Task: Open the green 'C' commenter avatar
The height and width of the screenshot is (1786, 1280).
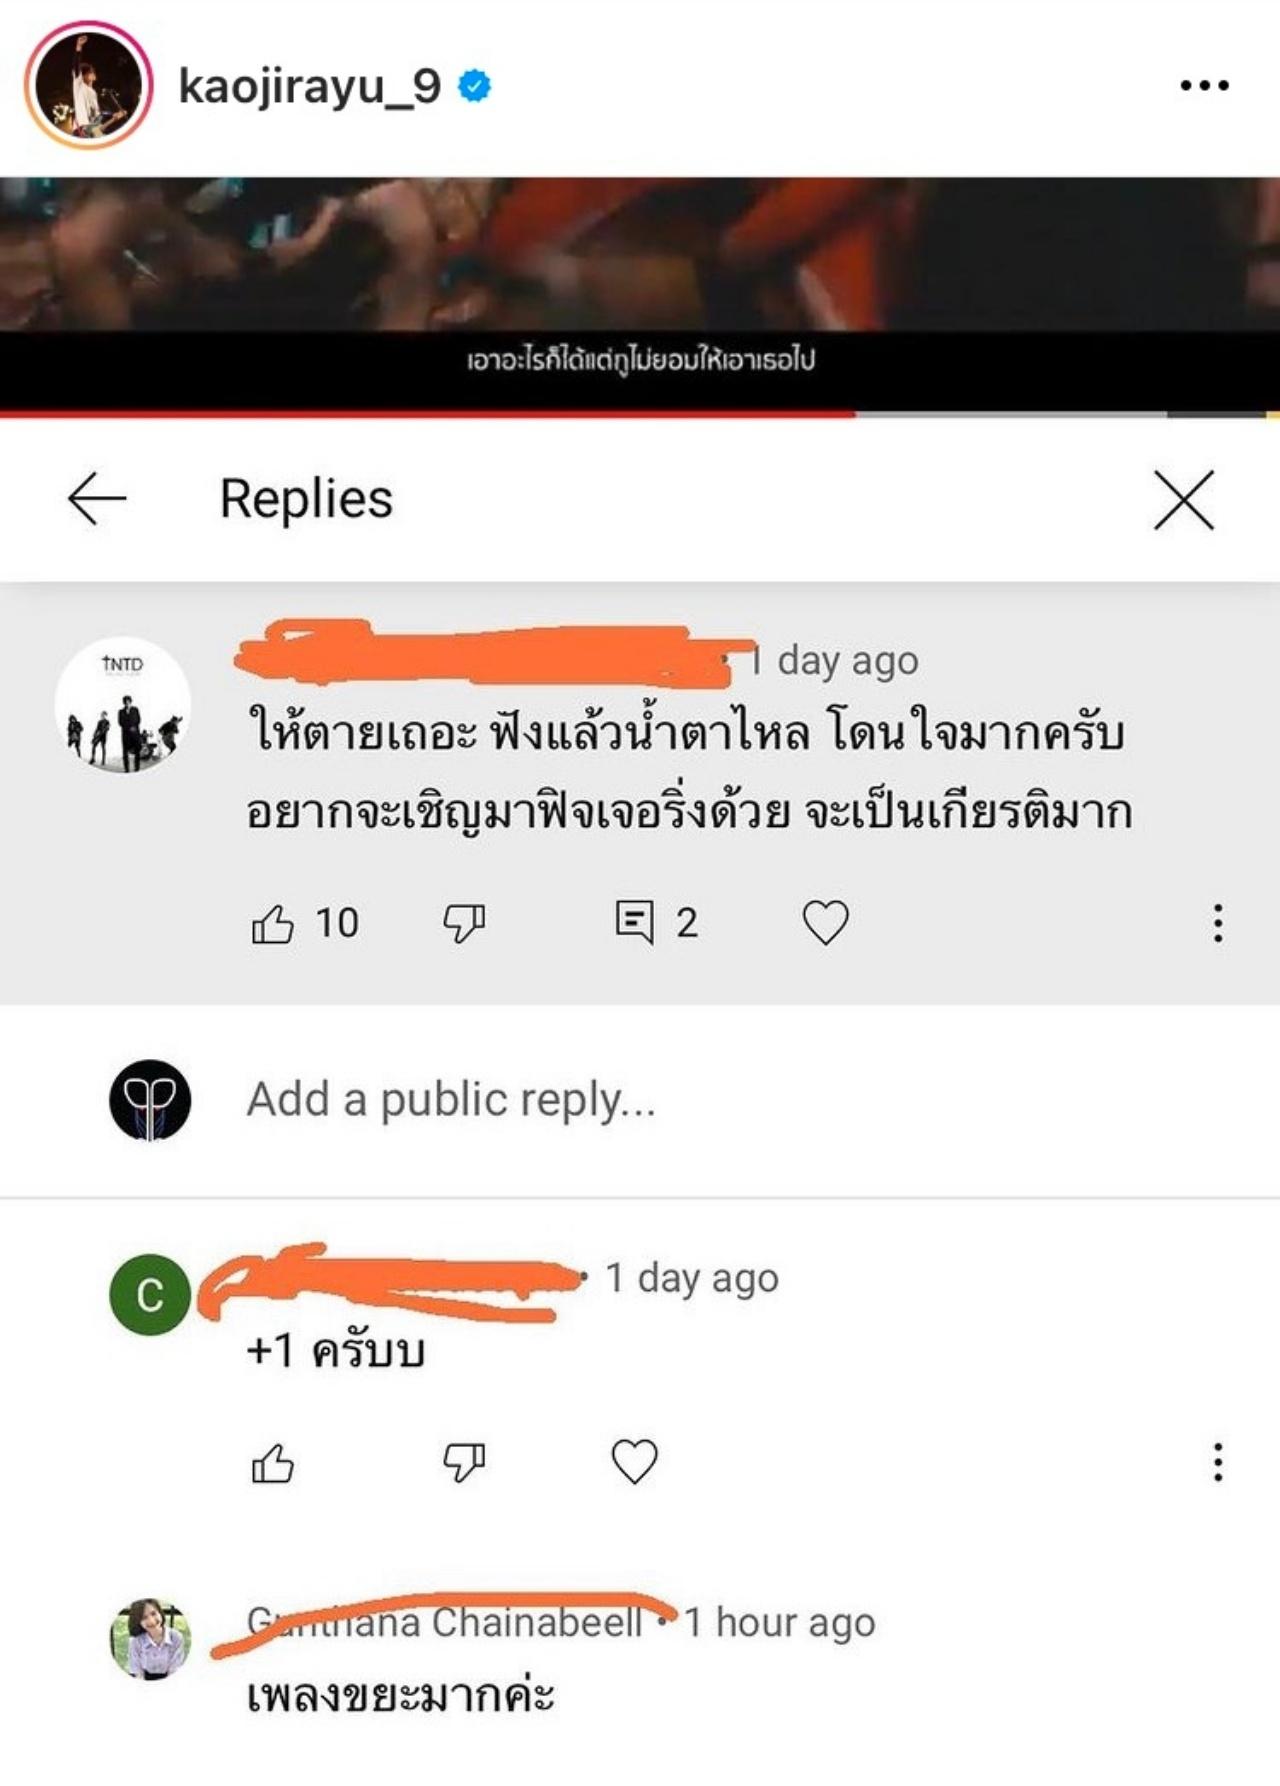Action: tap(149, 1294)
